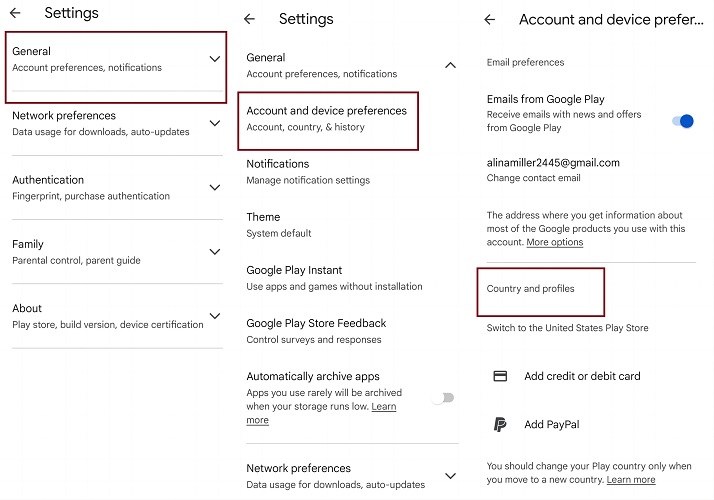Click the PayPal logo icon
Image resolution: width=714 pixels, height=500 pixels.
tap(501, 424)
